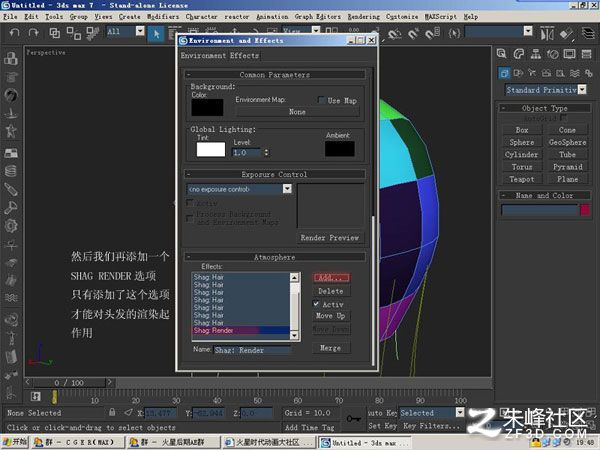Open the Modifiers menu

[x=163, y=16]
